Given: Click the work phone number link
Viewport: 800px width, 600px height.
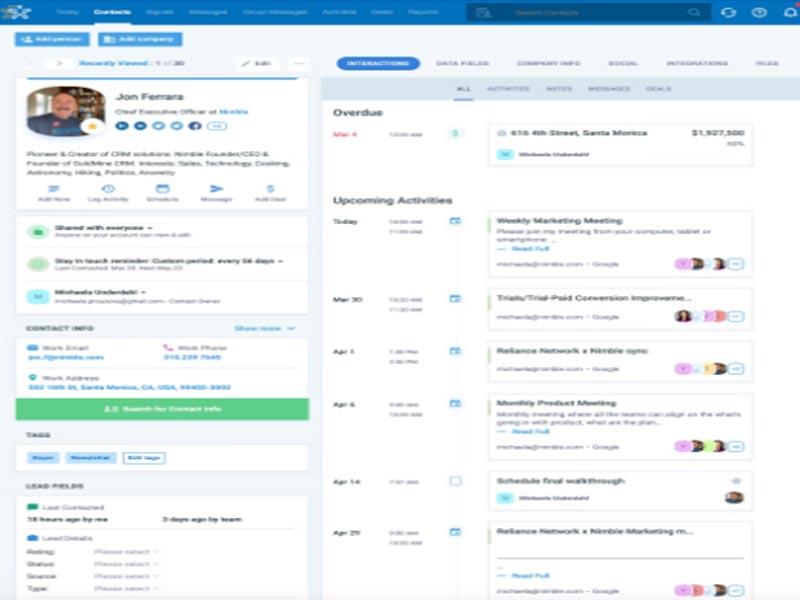Looking at the screenshot, I should 192,357.
